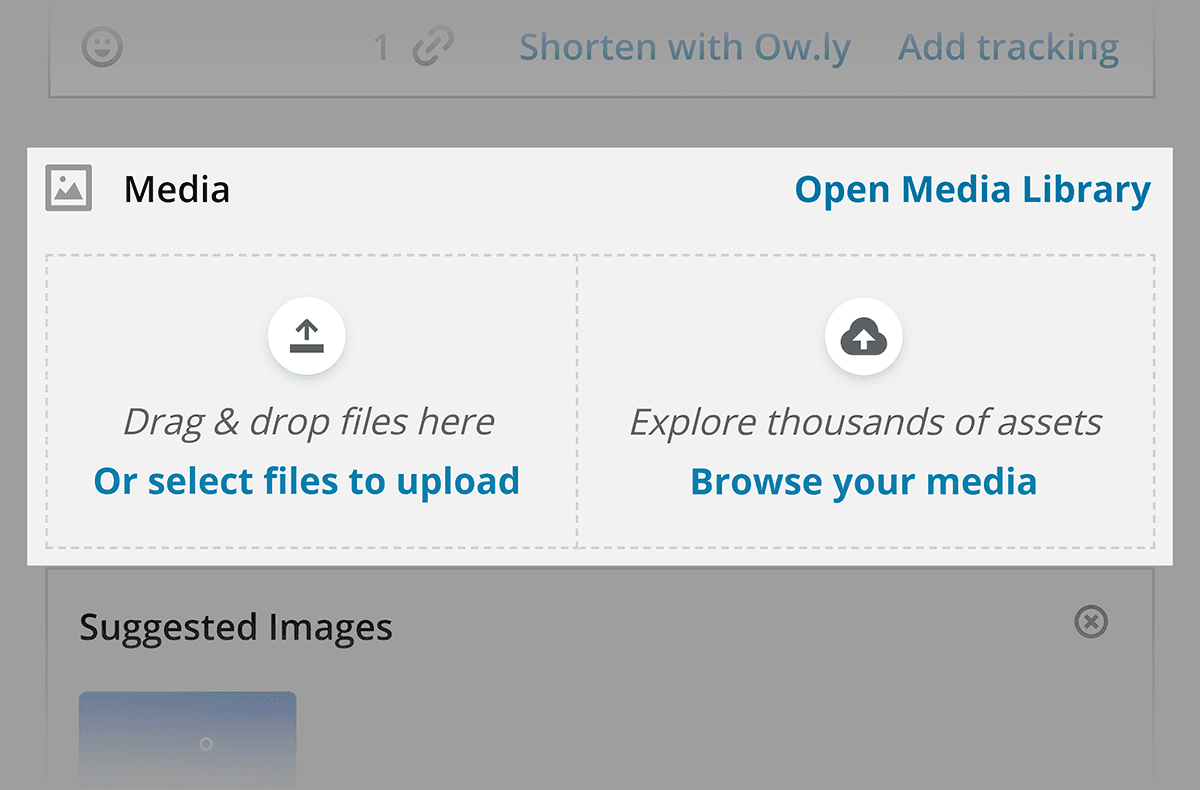Click the Media section label
1200x790 pixels.
click(x=177, y=189)
